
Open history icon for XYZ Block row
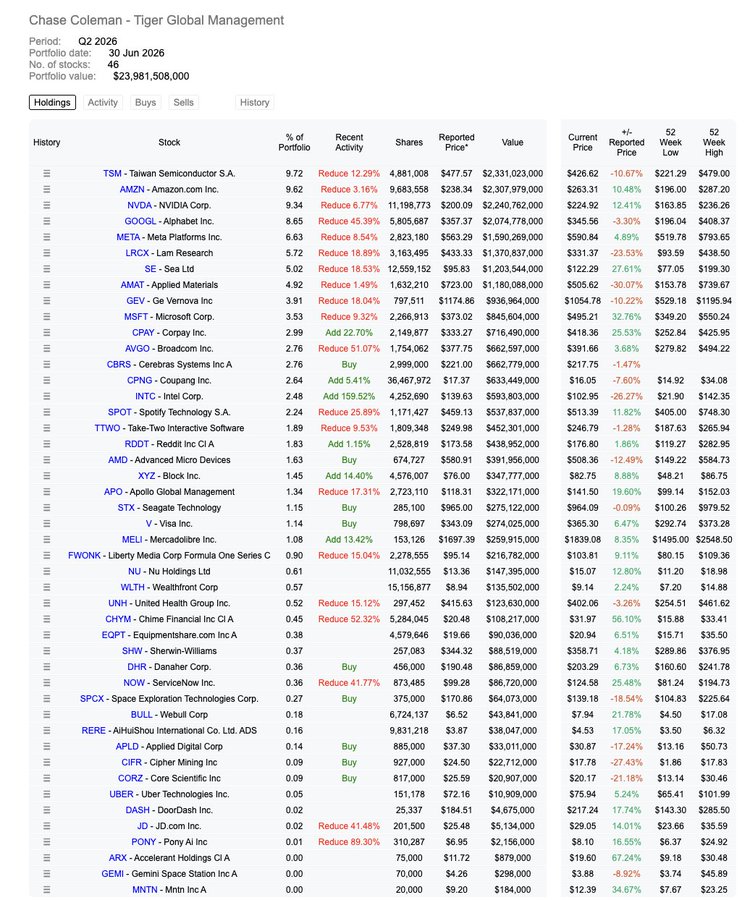click(46, 476)
